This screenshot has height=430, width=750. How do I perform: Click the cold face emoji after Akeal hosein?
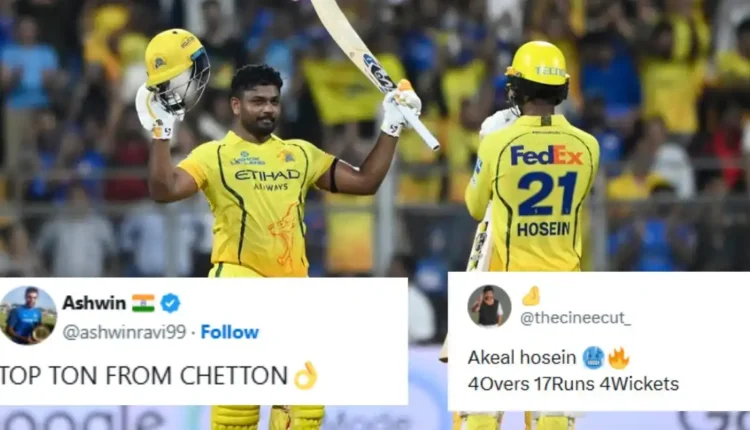click(x=594, y=358)
